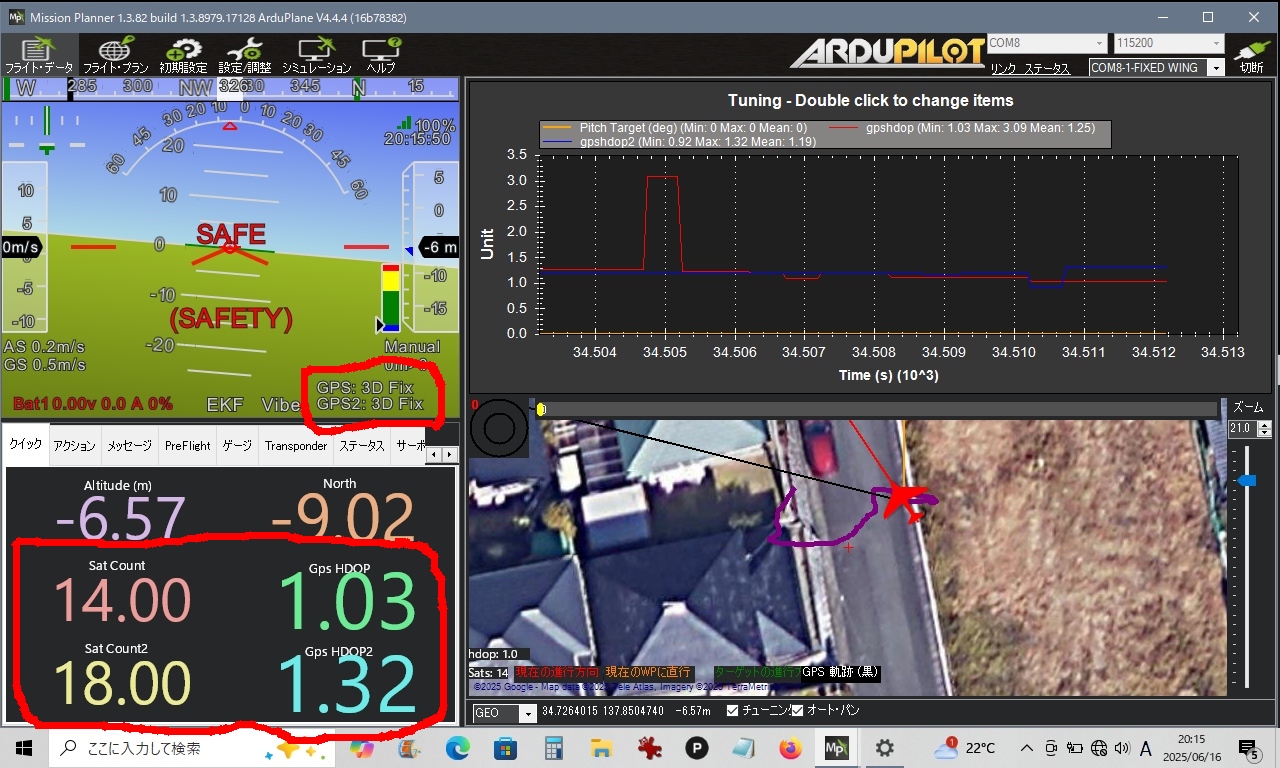Open the 初期設定 (Initial Setup) gear icon
This screenshot has width=1280, height=768.
183,55
